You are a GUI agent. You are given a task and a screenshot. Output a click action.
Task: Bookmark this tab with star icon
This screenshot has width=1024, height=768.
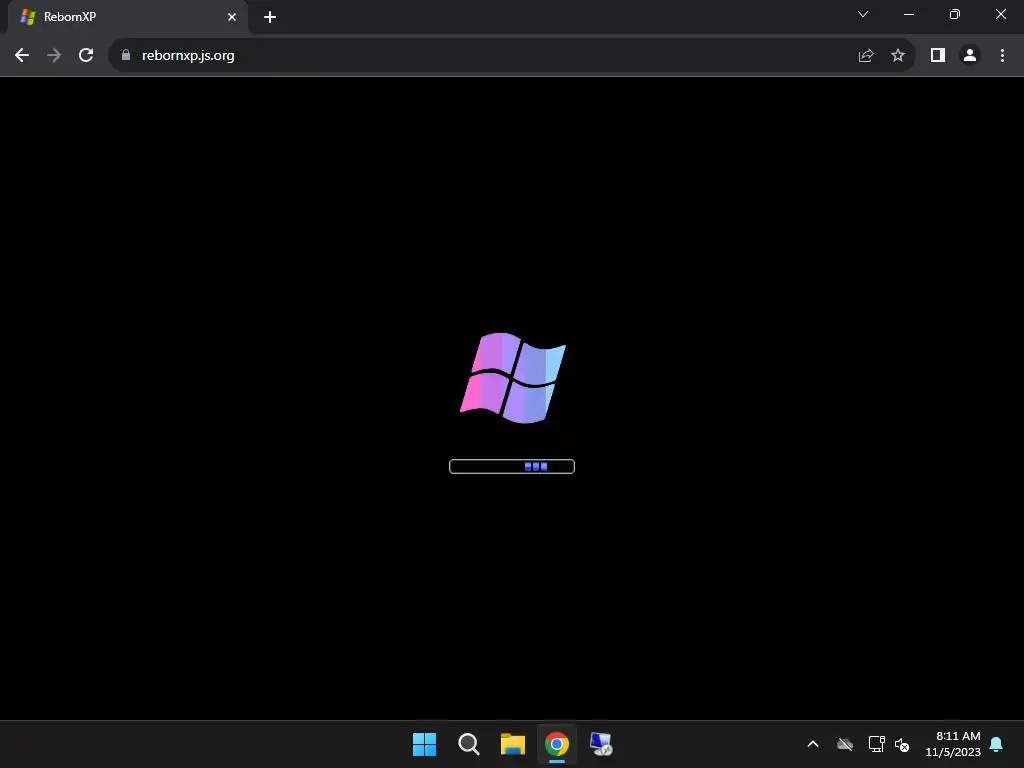coord(898,56)
